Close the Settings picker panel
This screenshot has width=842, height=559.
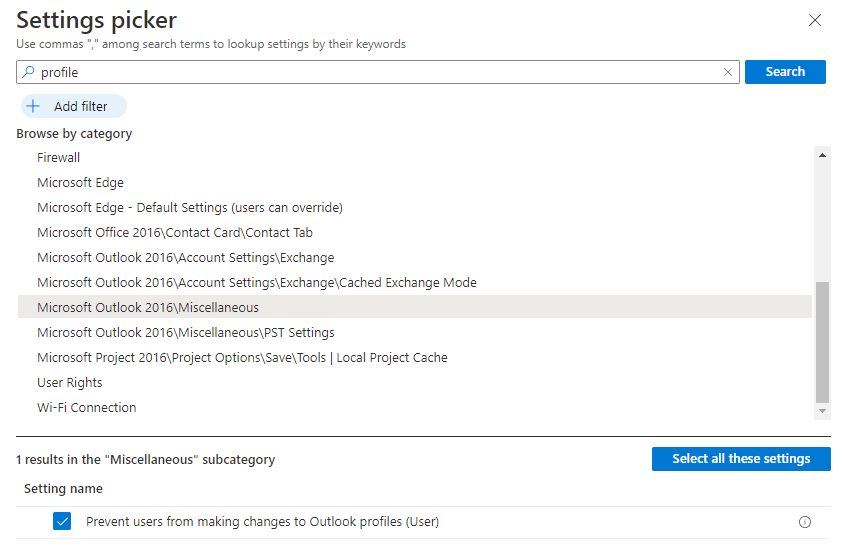point(815,20)
